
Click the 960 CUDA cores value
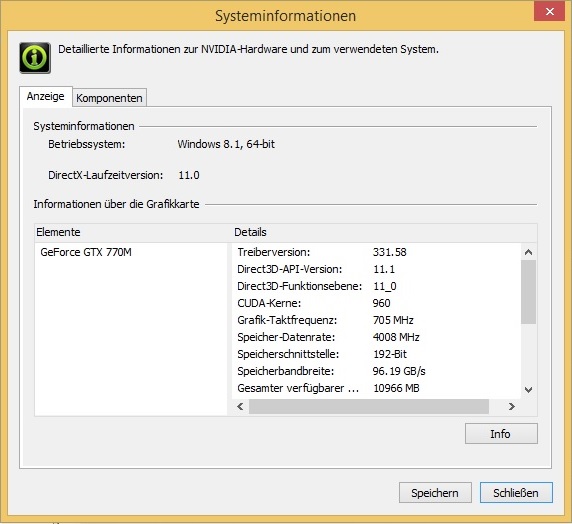point(382,303)
